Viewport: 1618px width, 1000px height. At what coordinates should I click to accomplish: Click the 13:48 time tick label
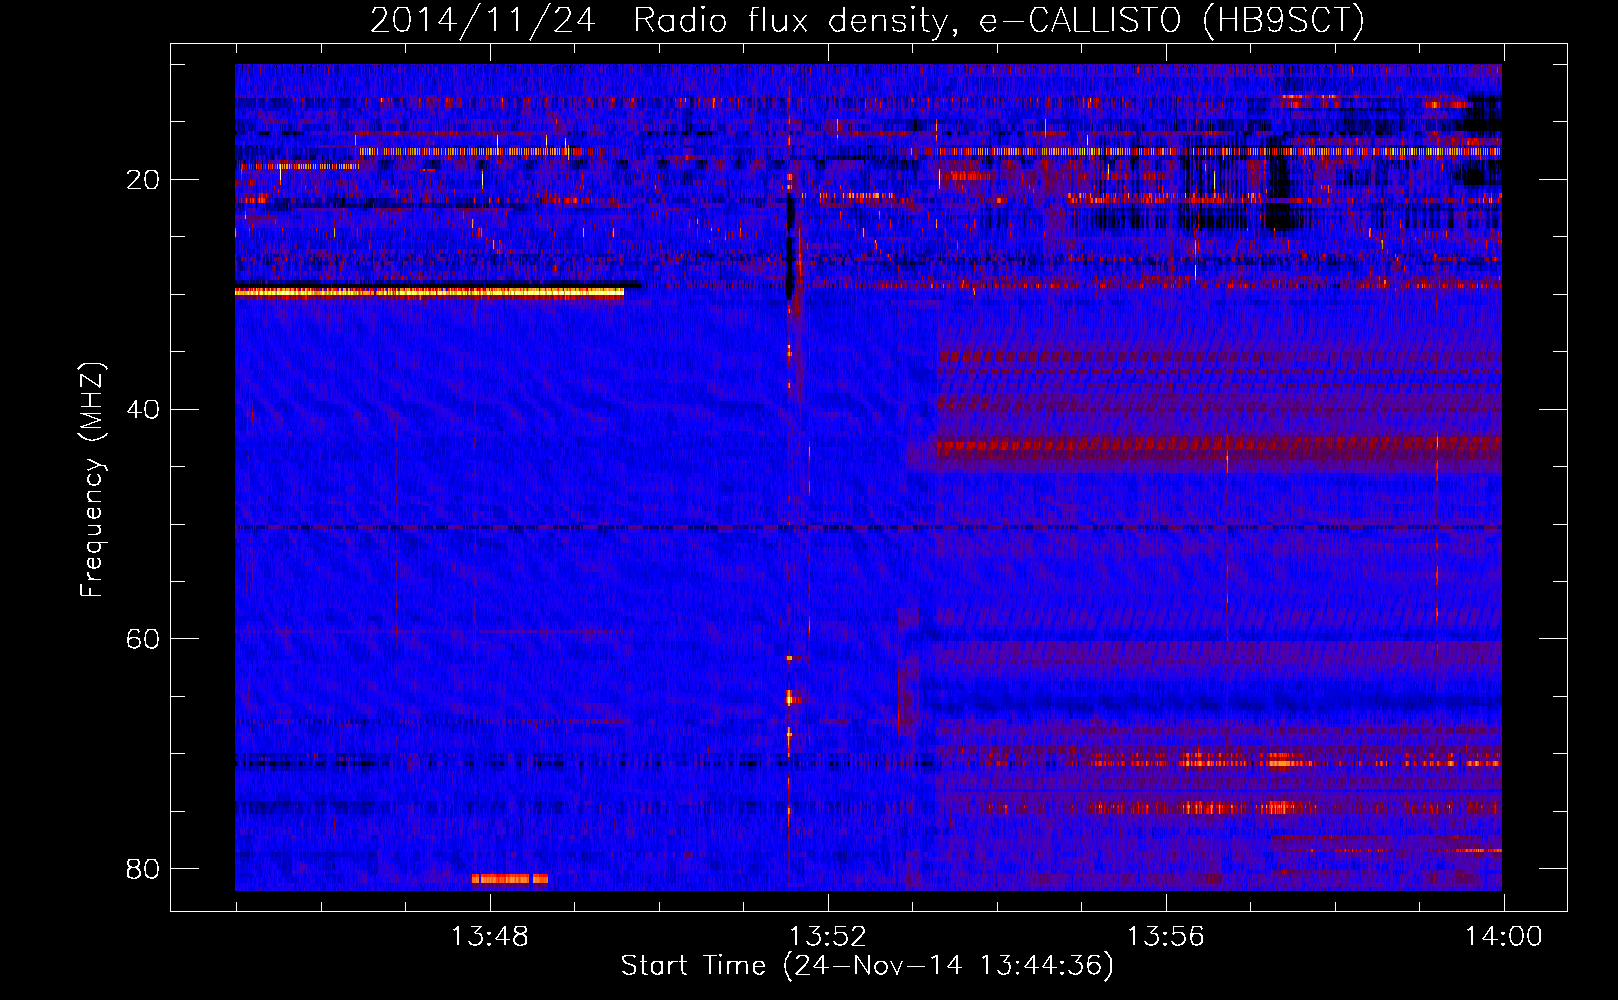pos(489,937)
